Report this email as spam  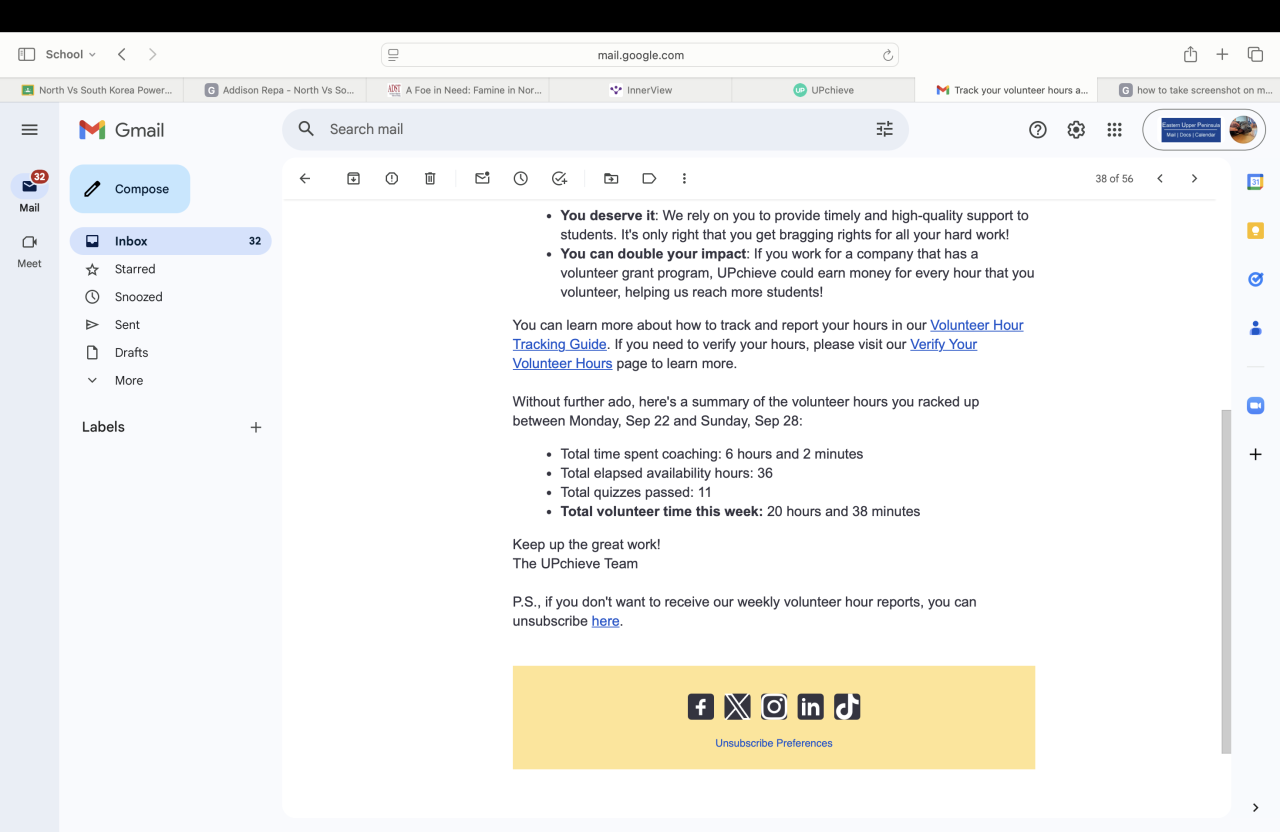coord(392,179)
